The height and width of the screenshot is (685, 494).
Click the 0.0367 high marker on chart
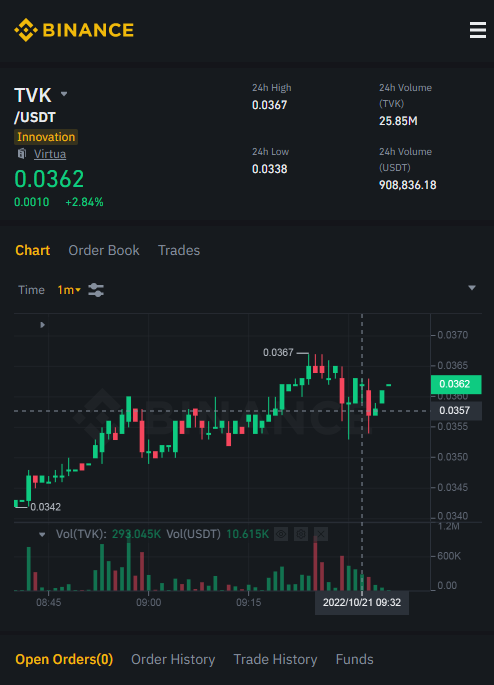(x=278, y=353)
